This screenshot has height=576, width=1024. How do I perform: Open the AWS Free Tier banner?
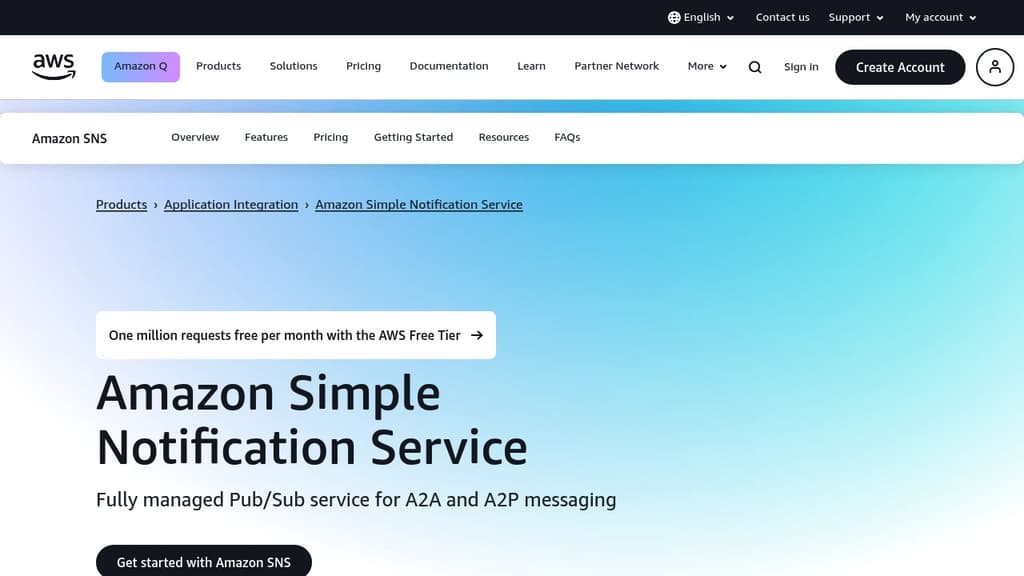point(296,335)
